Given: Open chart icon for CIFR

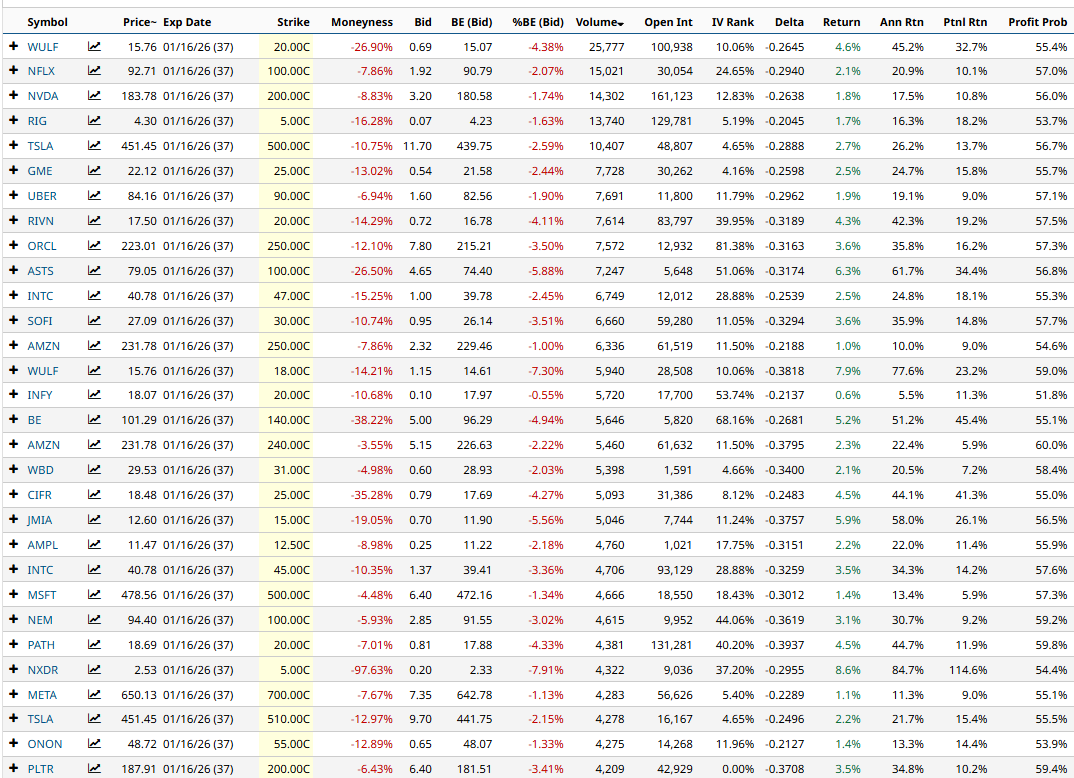Looking at the screenshot, I should (94, 495).
